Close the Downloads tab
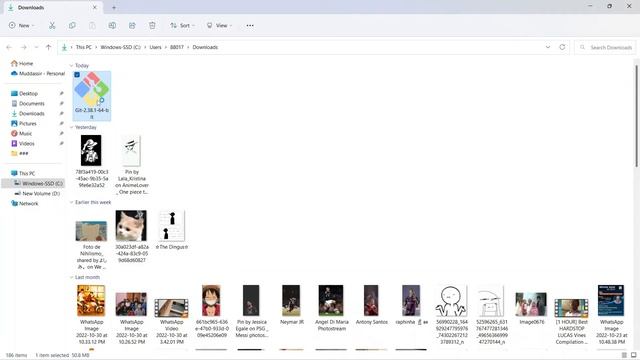Screen dimensions: 640x360 [x=95, y=7]
